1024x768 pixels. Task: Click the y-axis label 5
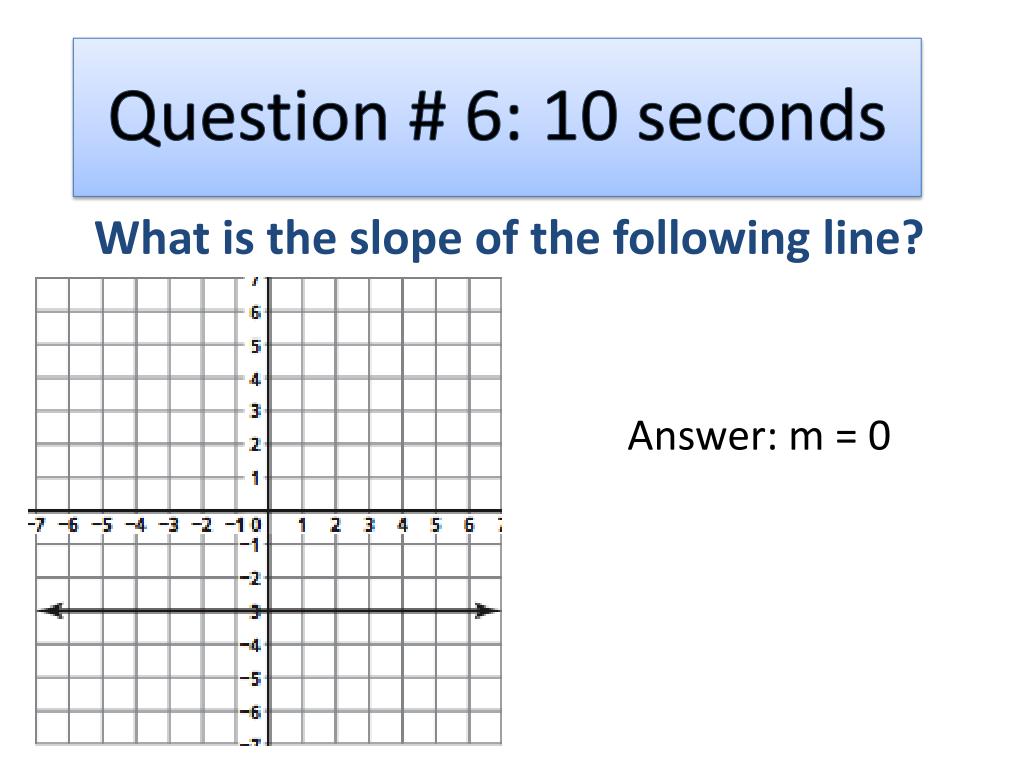(x=255, y=346)
